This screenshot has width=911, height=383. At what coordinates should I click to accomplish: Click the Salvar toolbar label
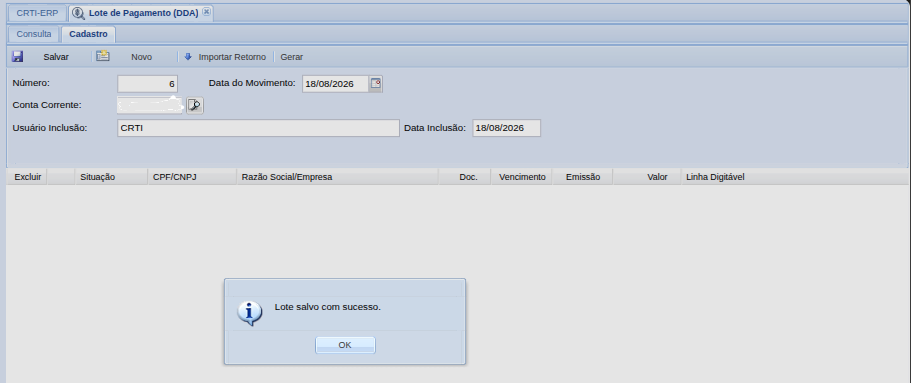[x=56, y=57]
